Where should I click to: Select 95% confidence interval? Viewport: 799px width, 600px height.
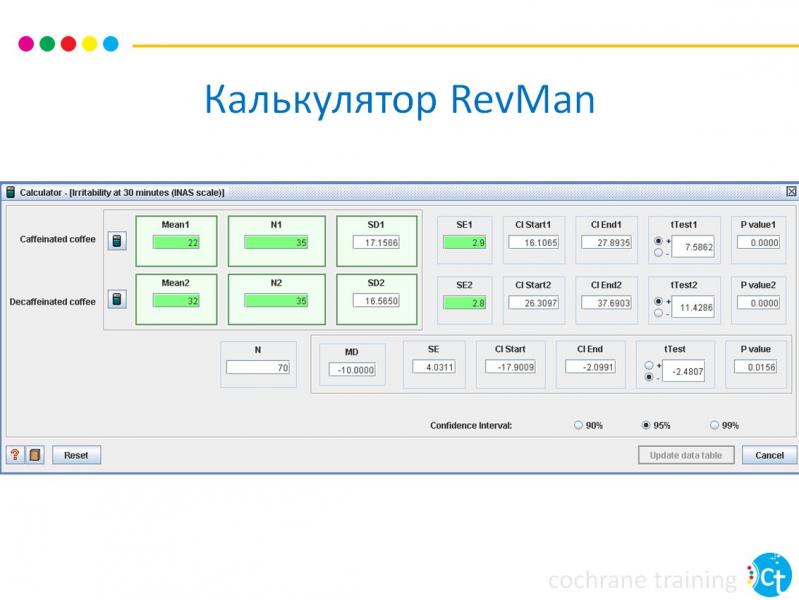pyautogui.click(x=646, y=425)
